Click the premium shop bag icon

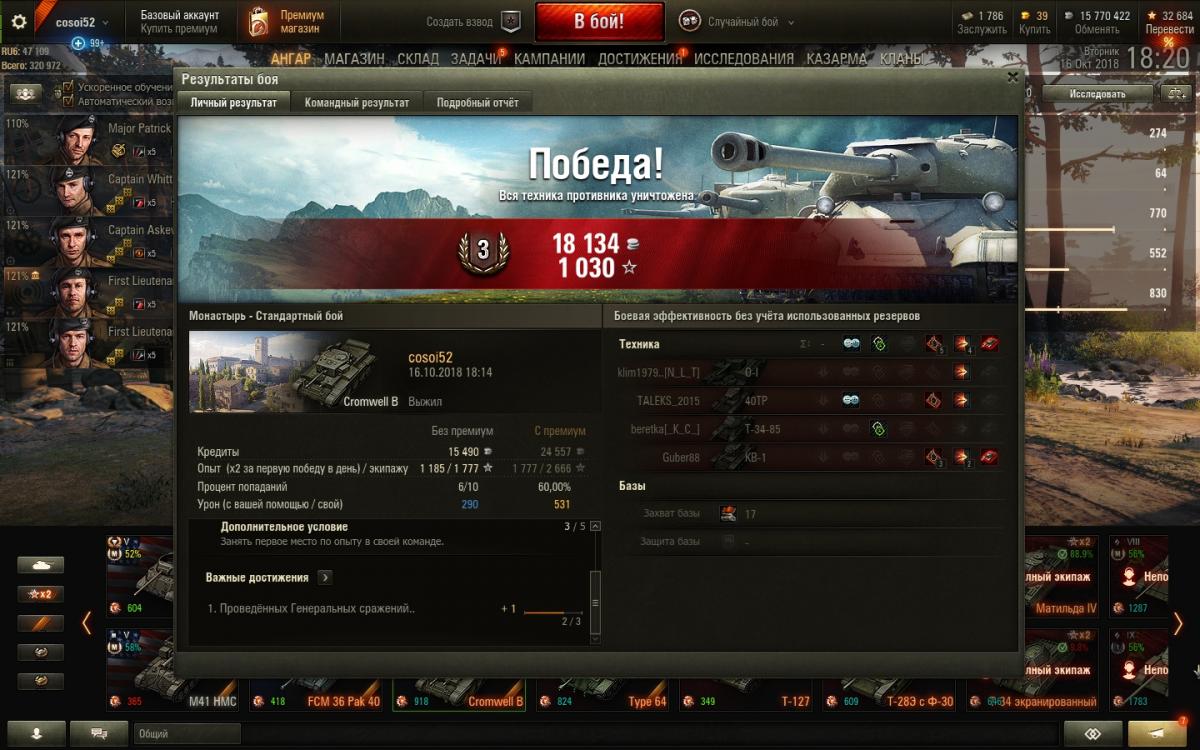[x=258, y=21]
